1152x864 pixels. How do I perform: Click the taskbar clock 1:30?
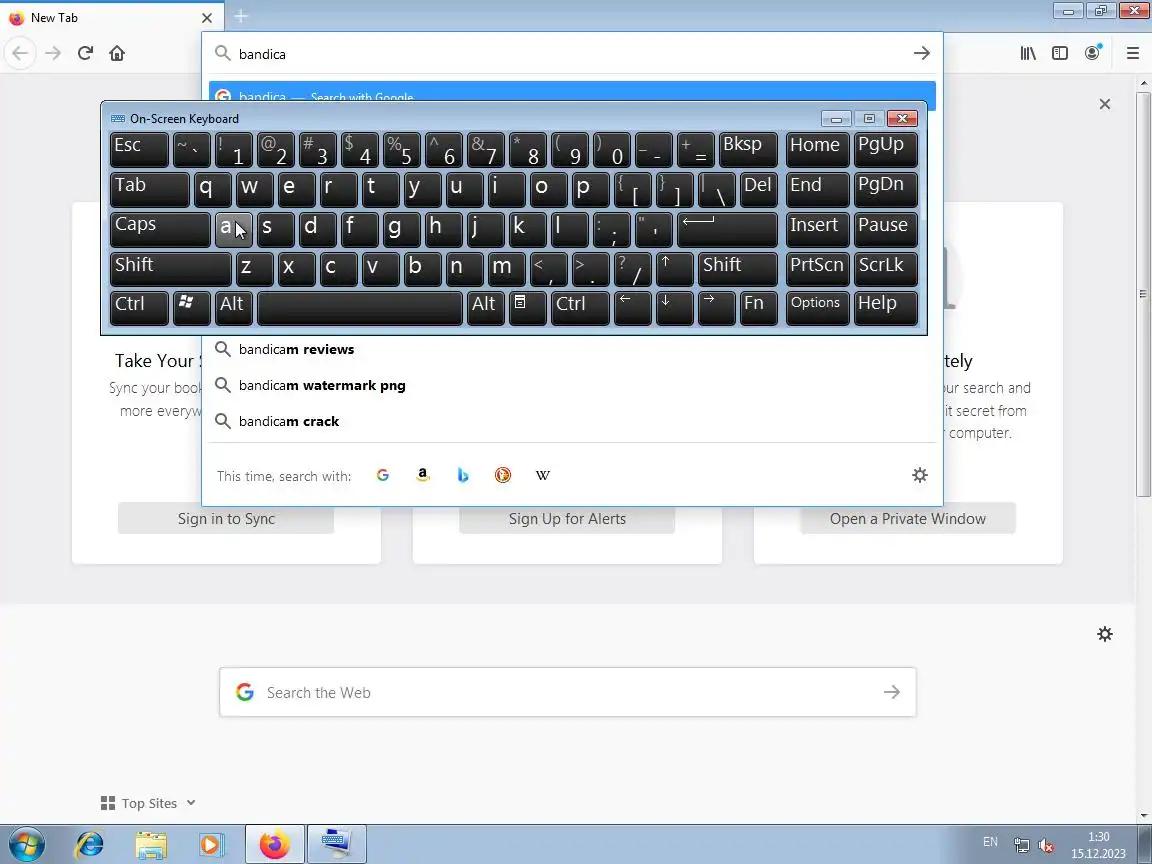point(1098,837)
